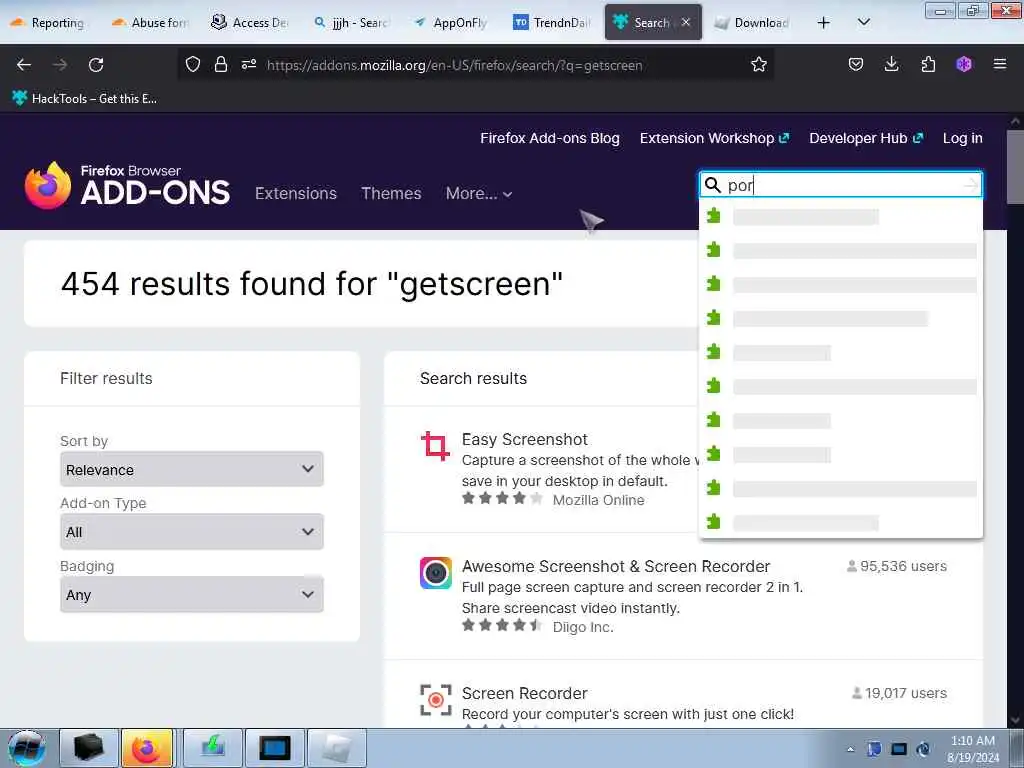
Task: Switch to the Access Denied tab
Action: pyautogui.click(x=250, y=22)
